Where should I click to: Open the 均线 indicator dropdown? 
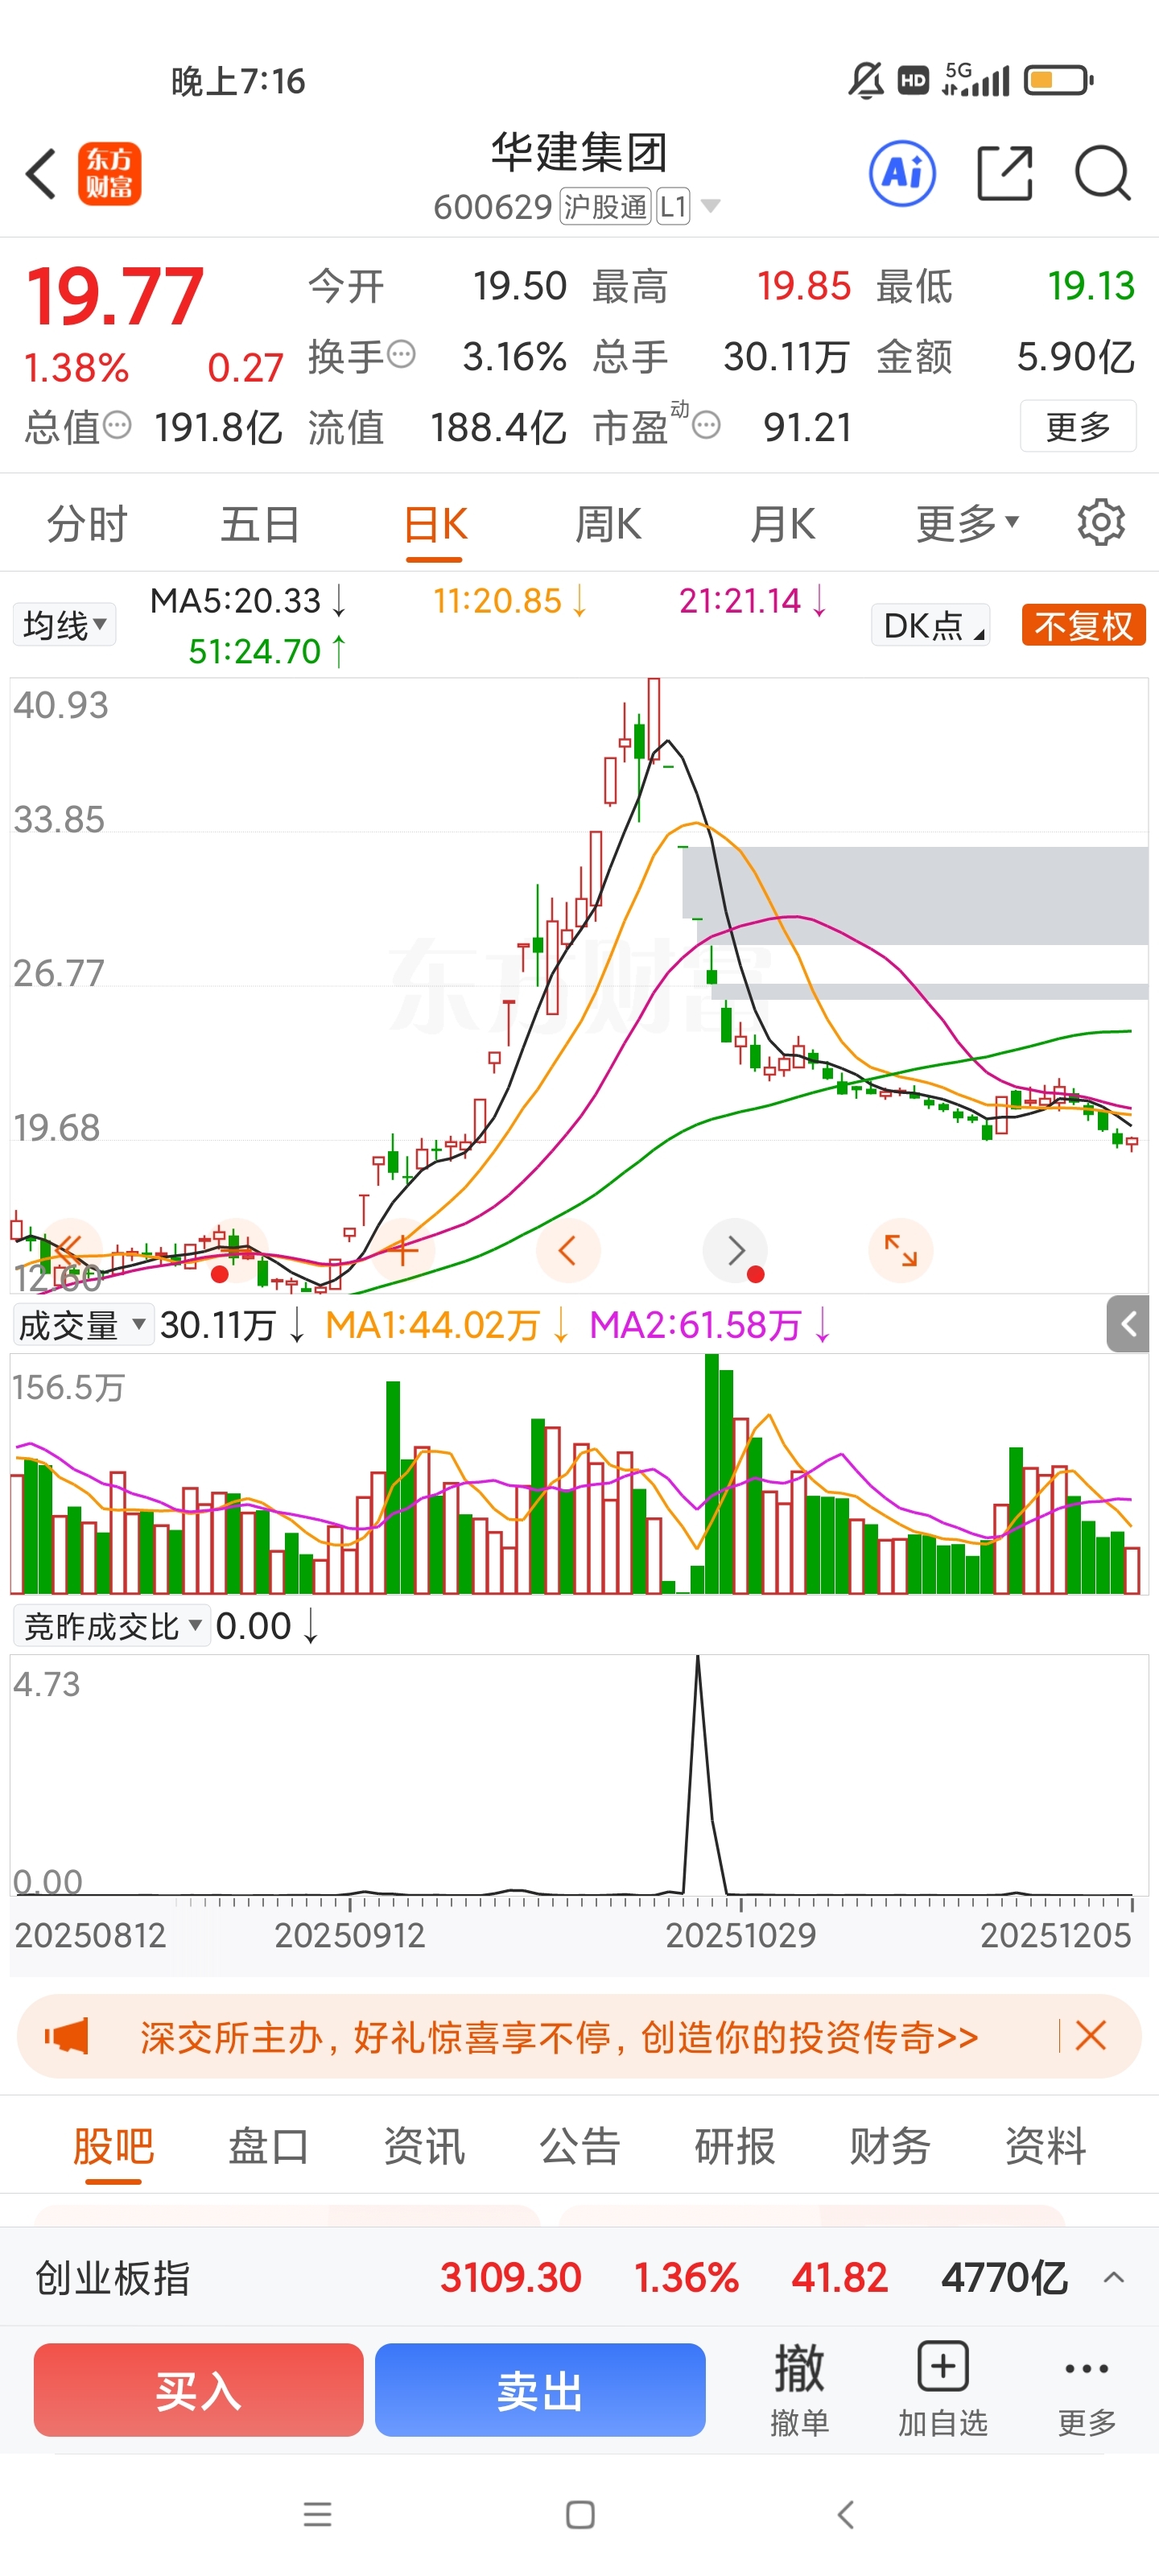65,625
